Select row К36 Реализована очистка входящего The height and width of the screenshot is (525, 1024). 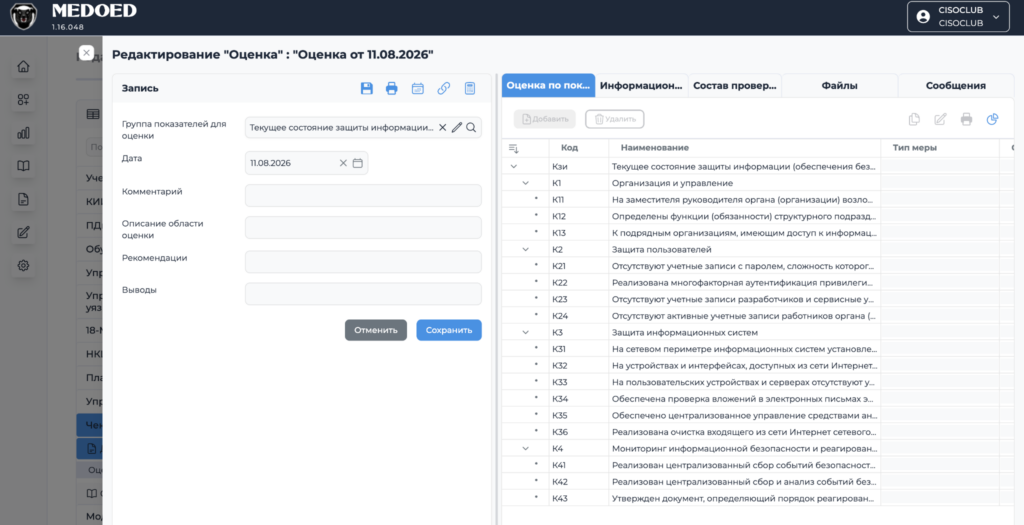click(x=758, y=432)
